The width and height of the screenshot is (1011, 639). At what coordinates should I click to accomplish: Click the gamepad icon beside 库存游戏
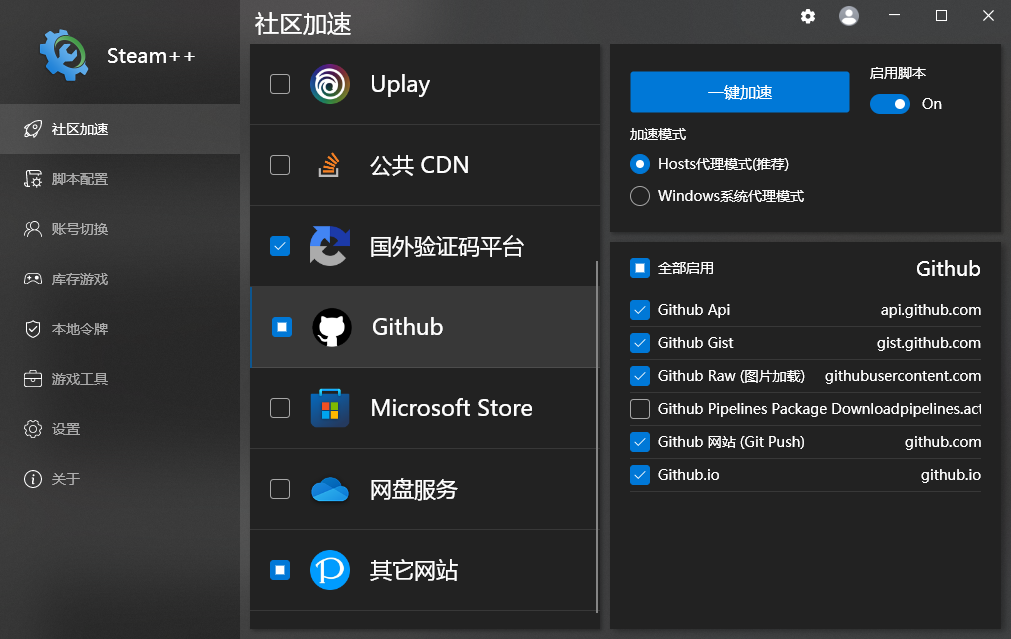33,279
